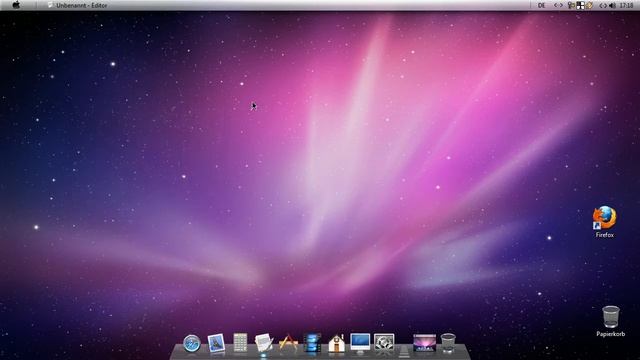The height and width of the screenshot is (360, 640).
Task: Open the System Preferences gear icon in dock
Action: 384,342
